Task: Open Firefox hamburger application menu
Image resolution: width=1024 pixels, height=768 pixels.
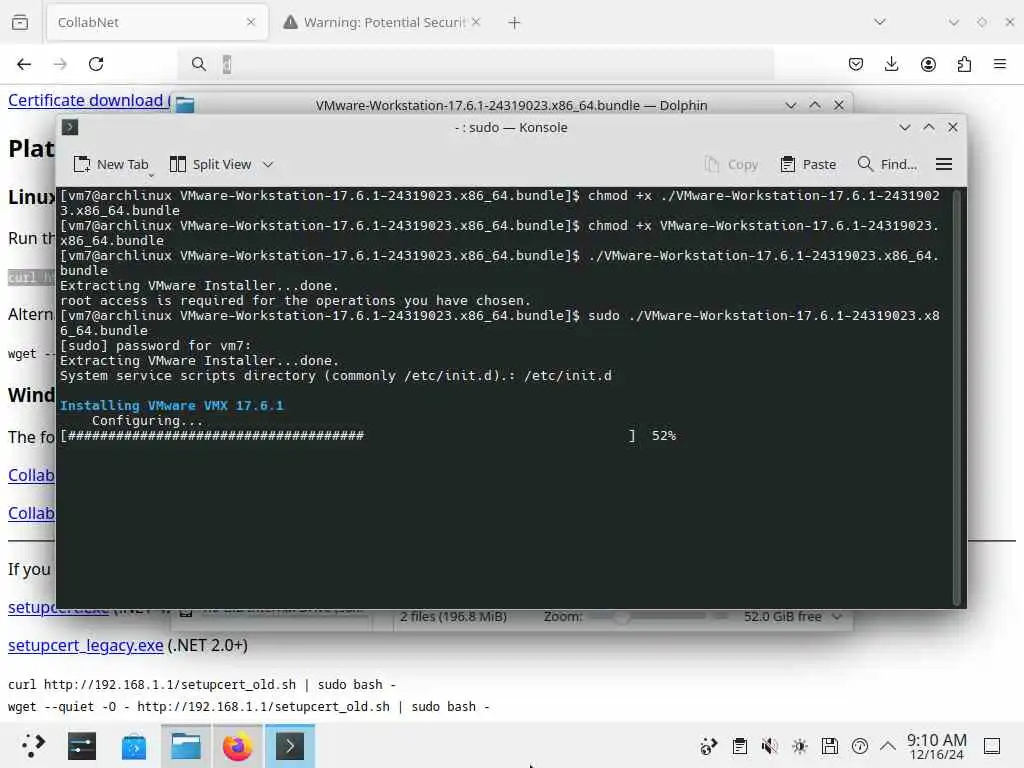Action: (x=1000, y=64)
